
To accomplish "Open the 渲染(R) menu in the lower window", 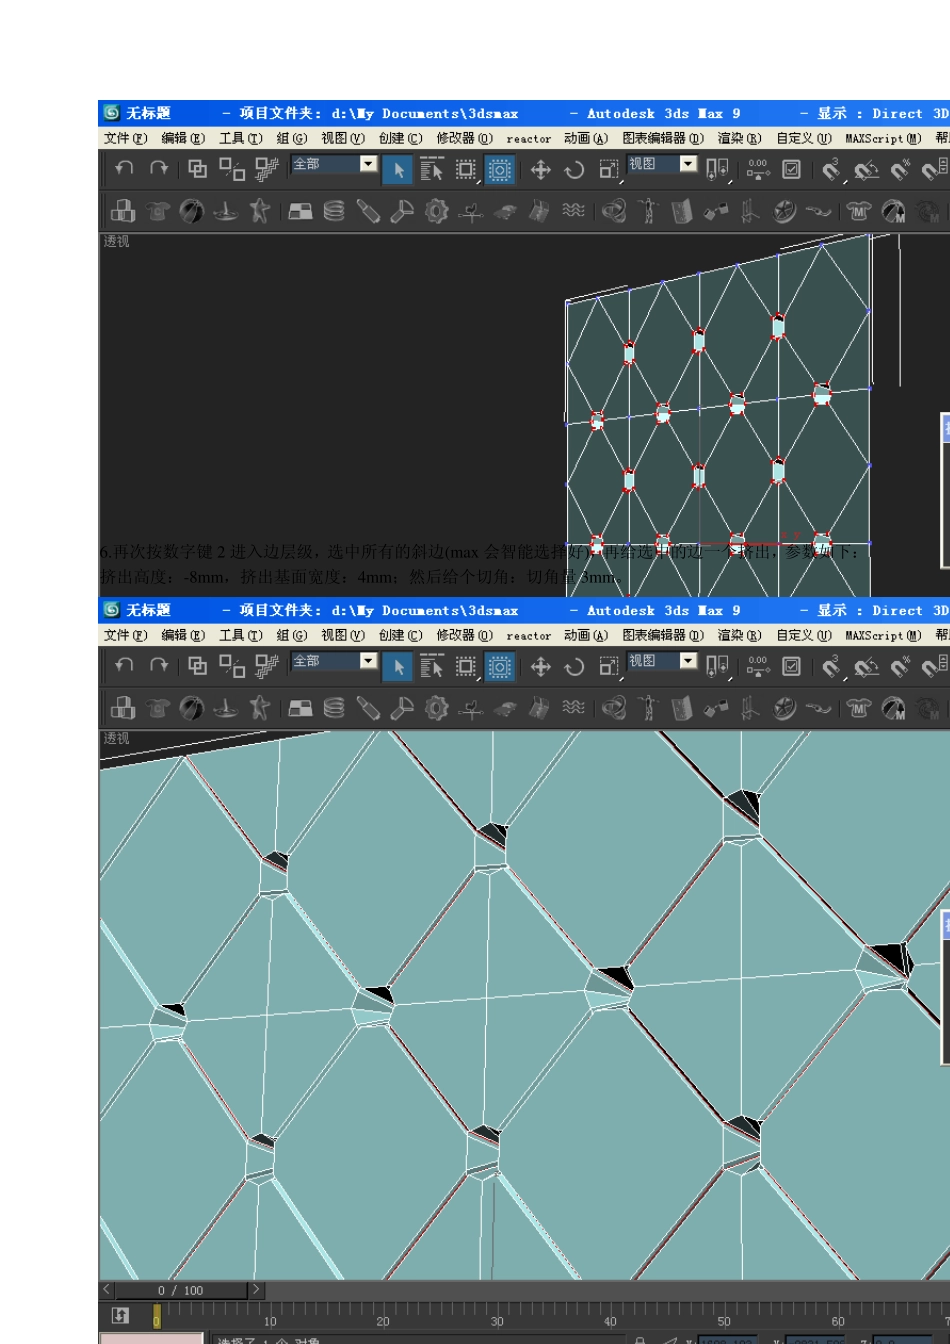I will click(x=740, y=635).
